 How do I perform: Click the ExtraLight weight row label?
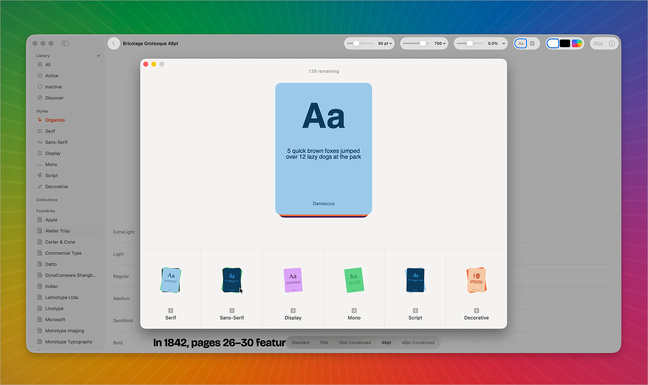point(124,232)
